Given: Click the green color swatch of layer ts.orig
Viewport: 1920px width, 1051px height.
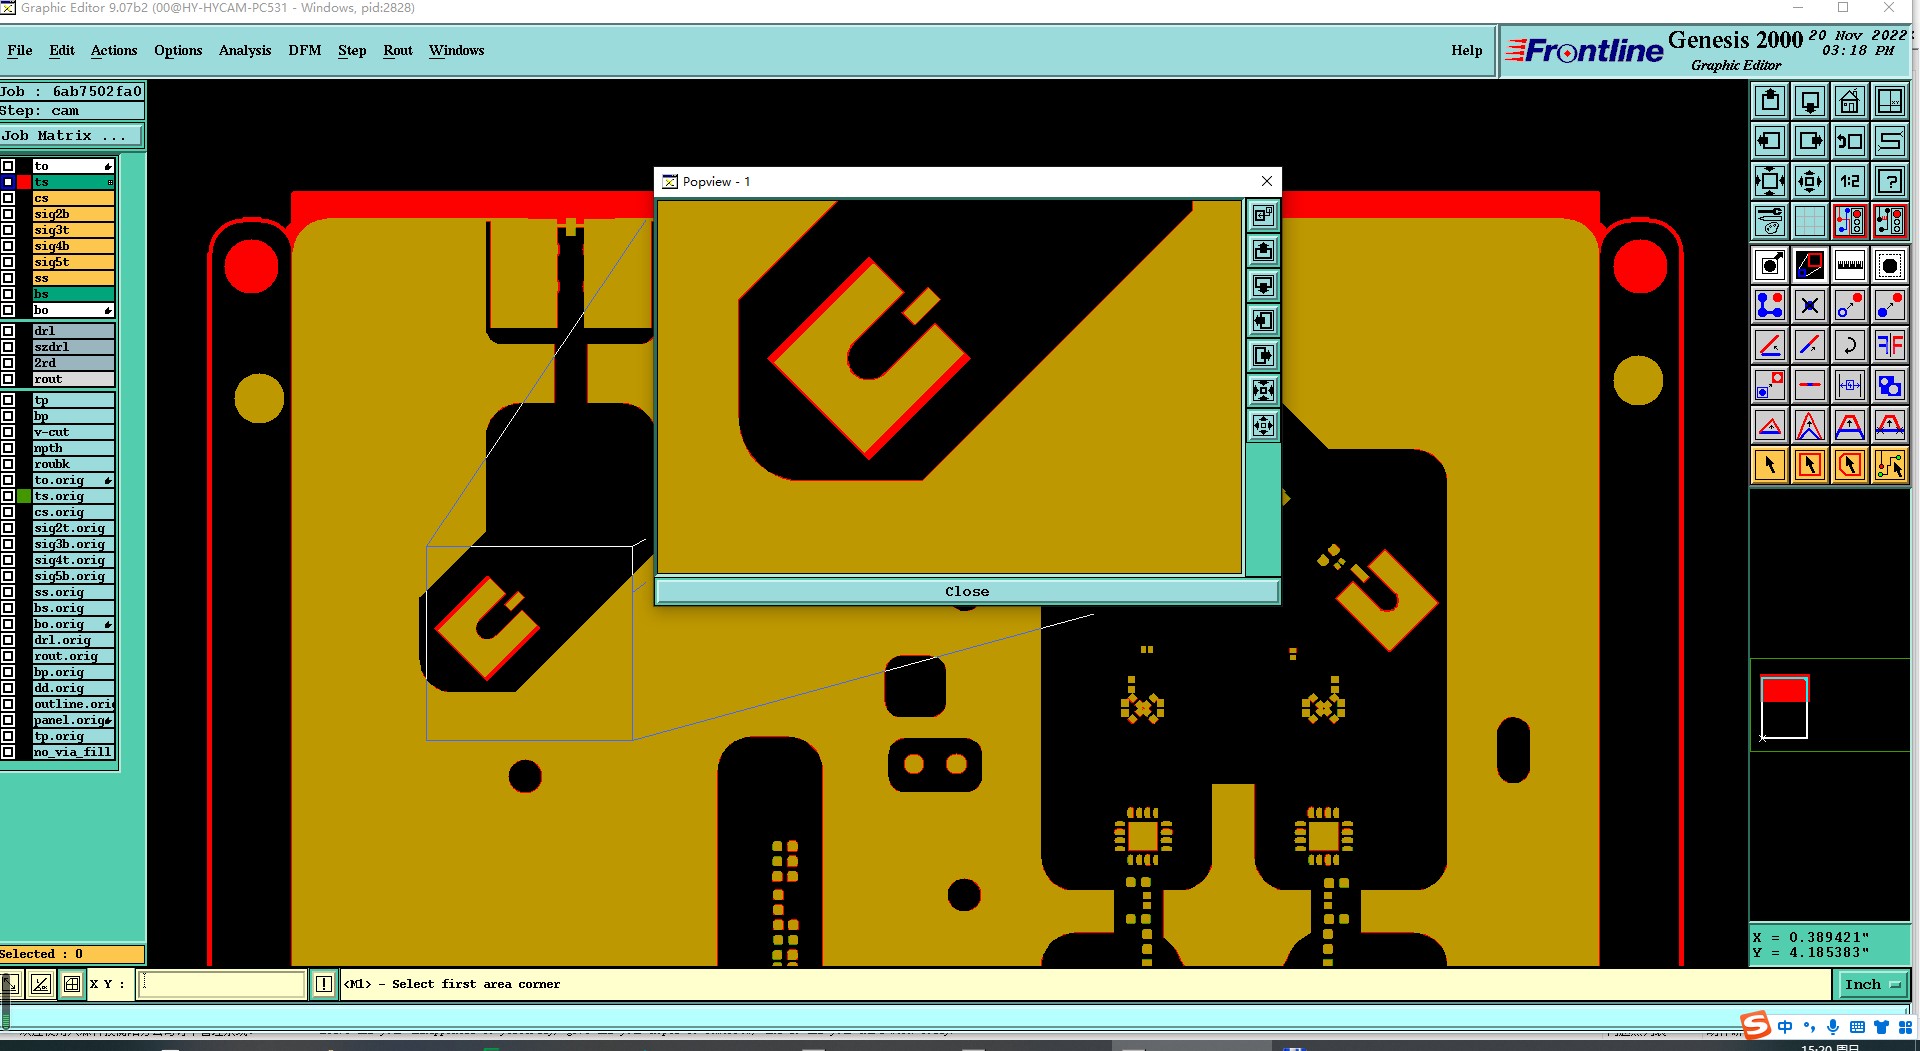Looking at the screenshot, I should click(x=24, y=496).
